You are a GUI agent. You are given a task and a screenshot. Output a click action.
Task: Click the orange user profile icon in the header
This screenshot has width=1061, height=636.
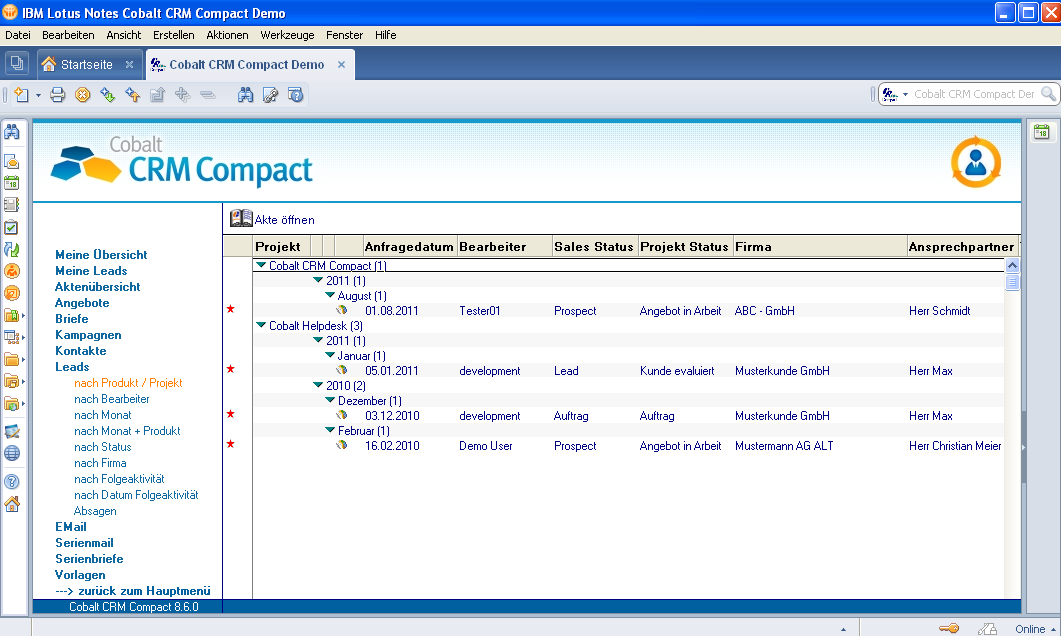tap(975, 162)
